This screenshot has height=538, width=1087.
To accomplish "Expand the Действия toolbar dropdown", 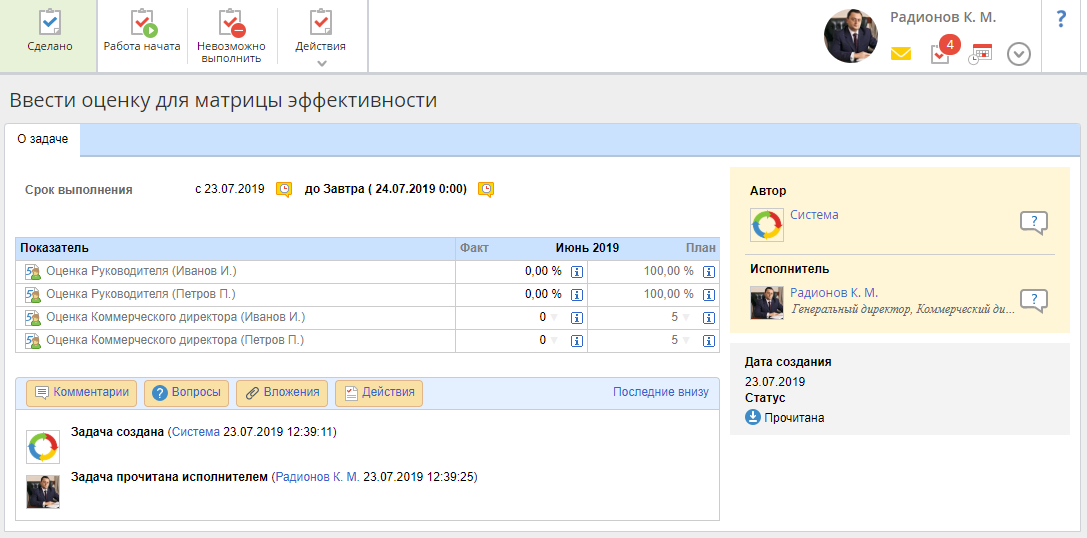I will pos(321,63).
